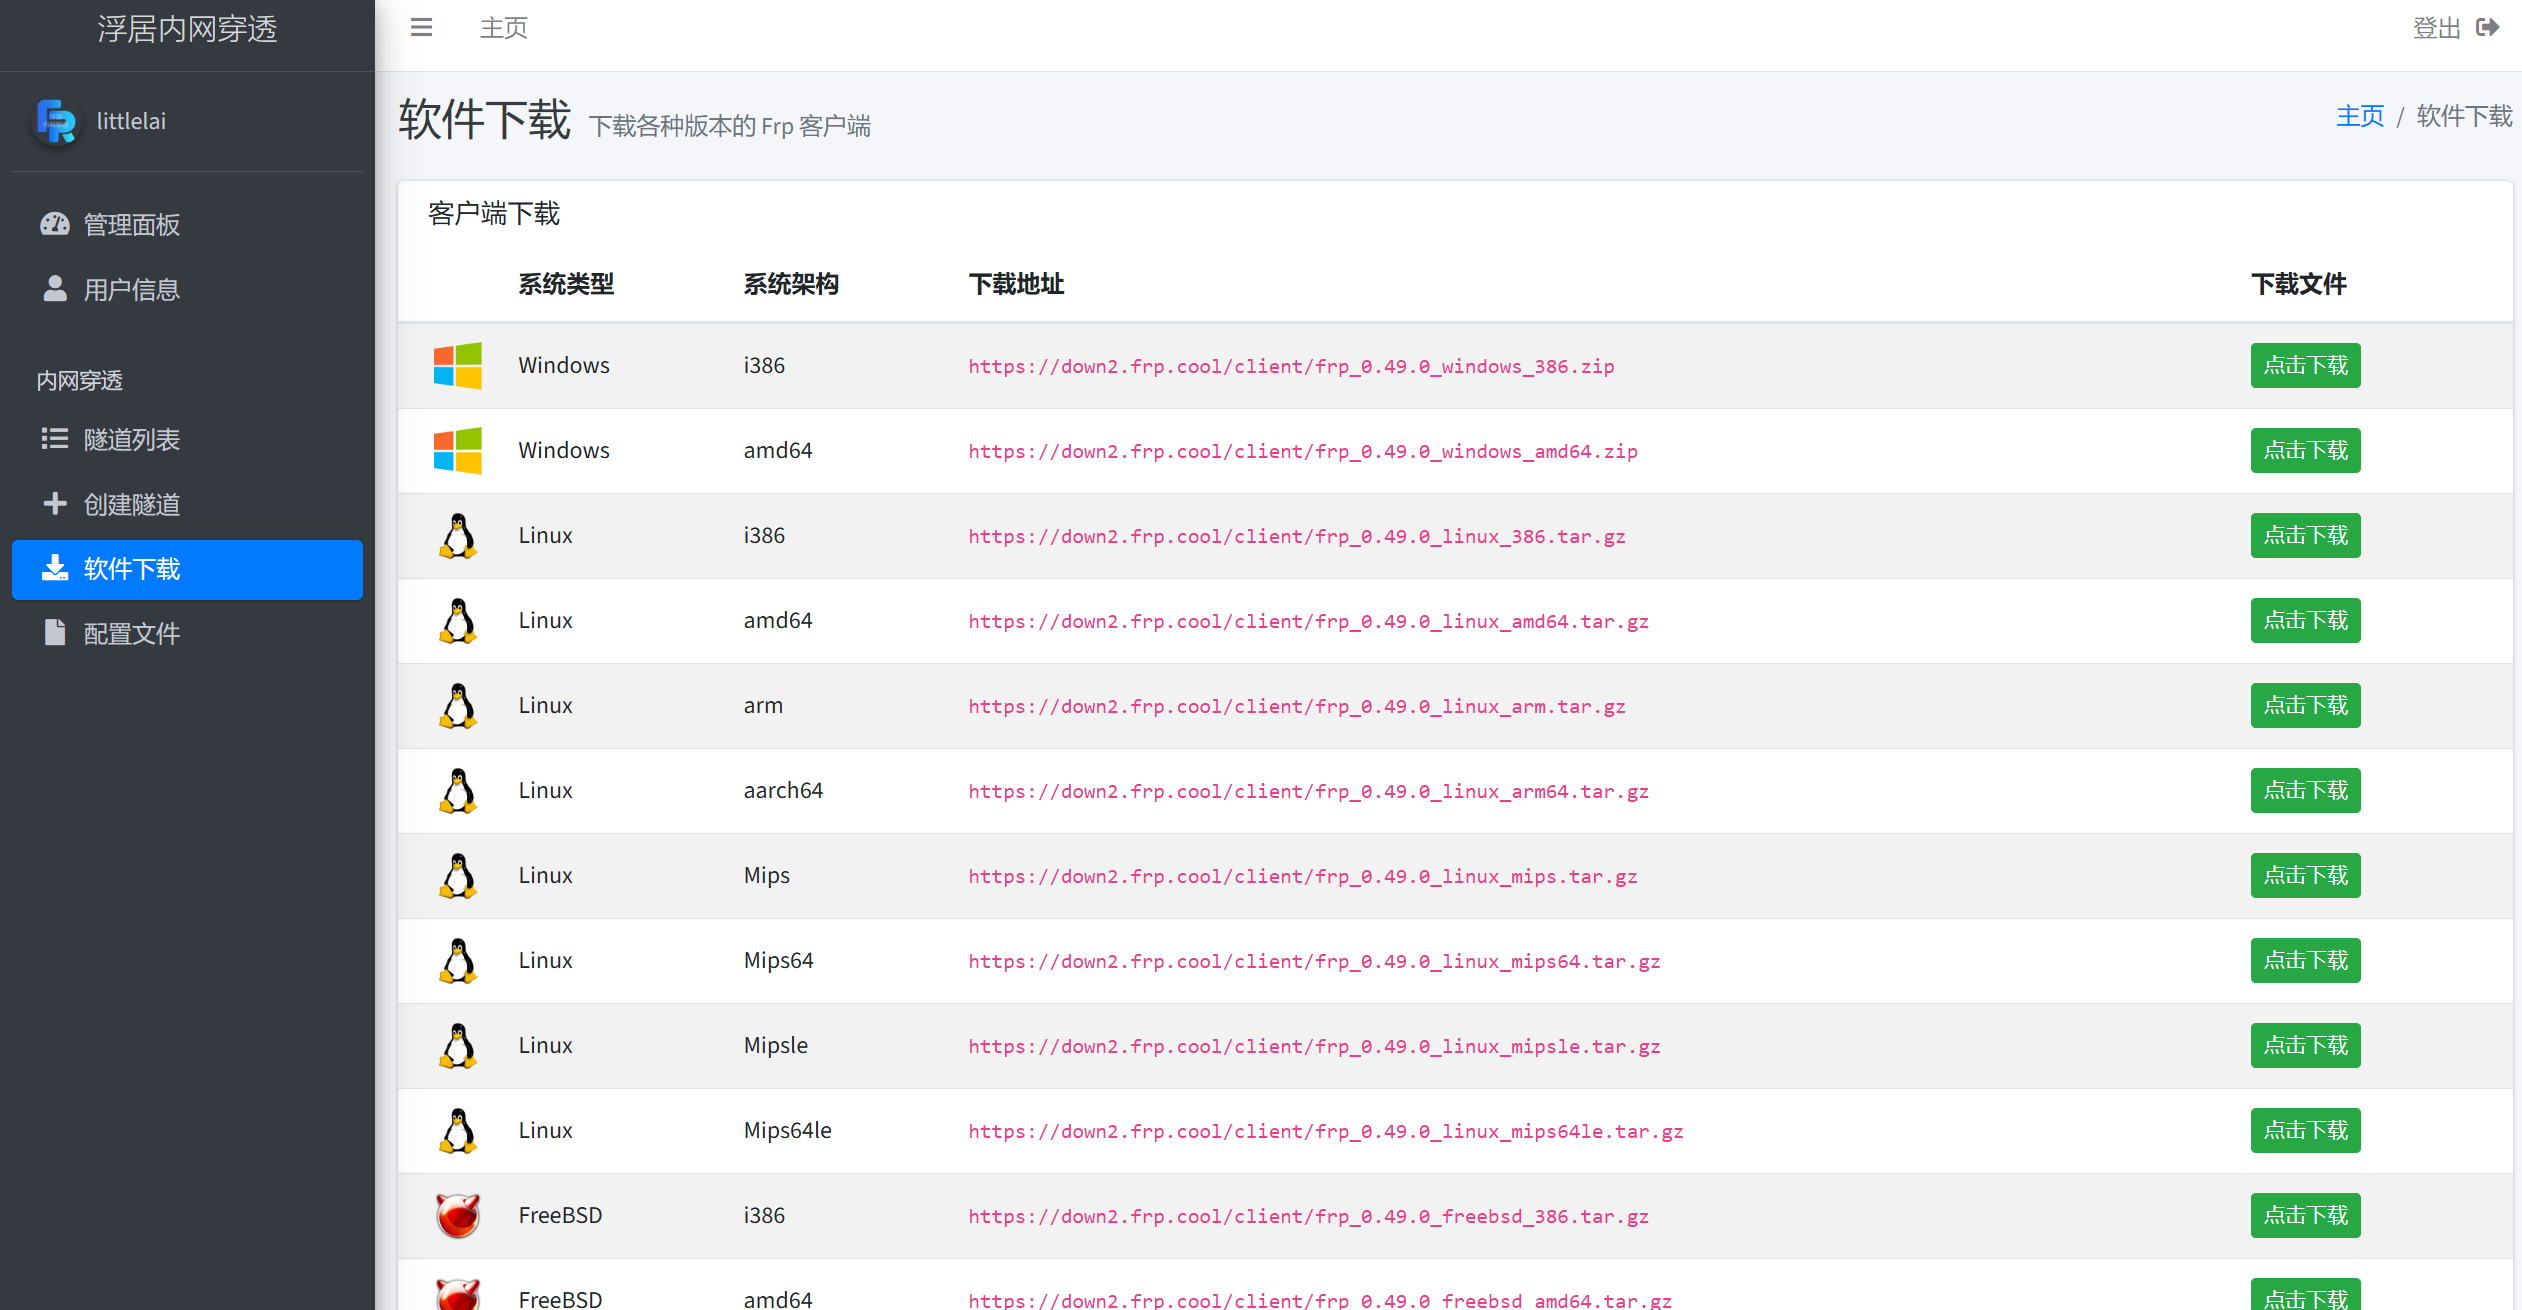Click the littlelai user avatar logo

(56, 121)
